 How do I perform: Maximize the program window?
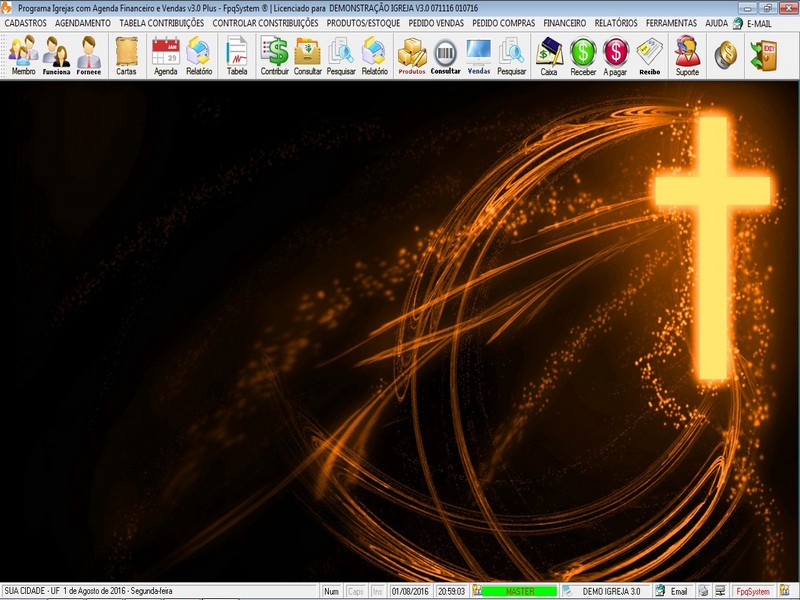(x=767, y=8)
